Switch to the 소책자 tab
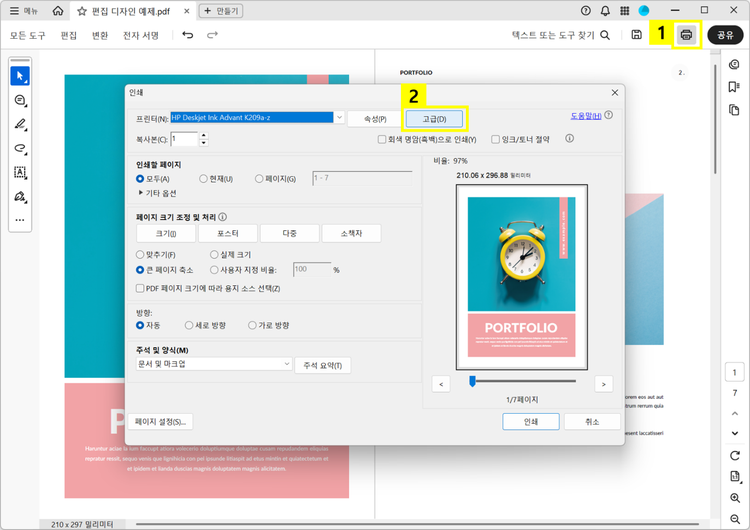 (x=352, y=233)
